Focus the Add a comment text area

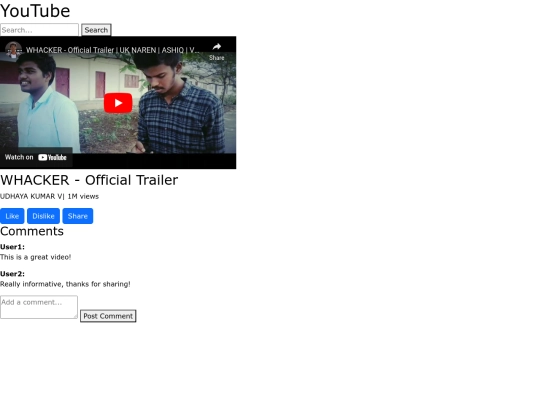point(39,307)
